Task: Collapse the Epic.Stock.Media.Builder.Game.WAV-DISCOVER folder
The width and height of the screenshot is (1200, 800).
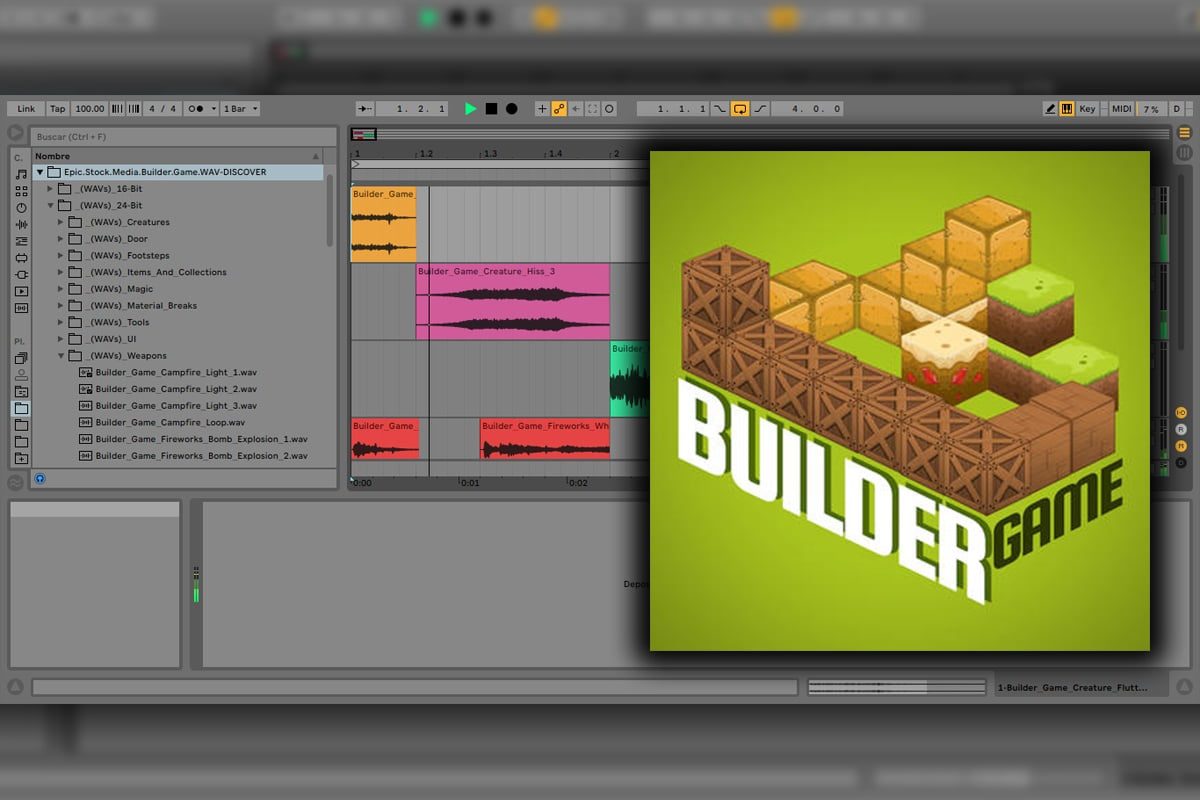Action: (42, 172)
